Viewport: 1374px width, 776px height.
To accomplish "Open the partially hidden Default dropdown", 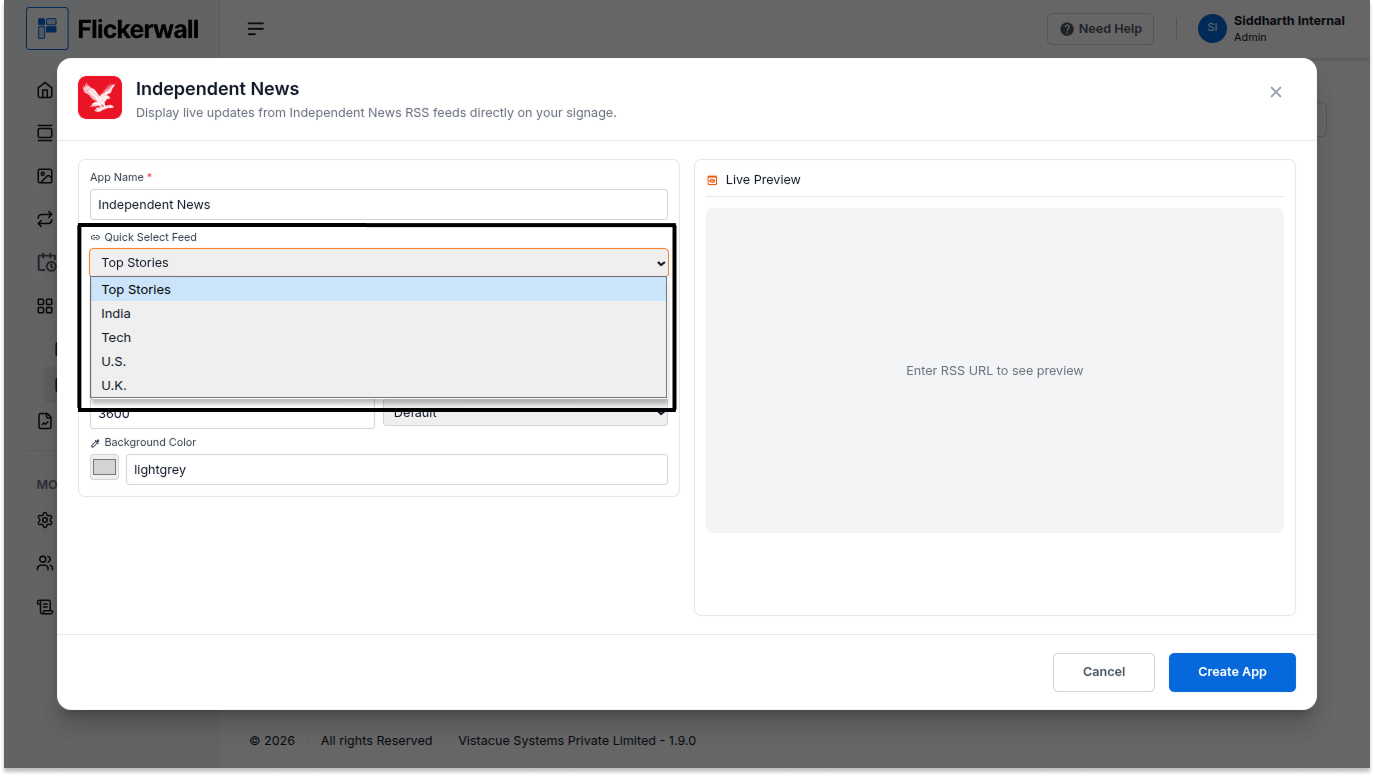I will [525, 413].
